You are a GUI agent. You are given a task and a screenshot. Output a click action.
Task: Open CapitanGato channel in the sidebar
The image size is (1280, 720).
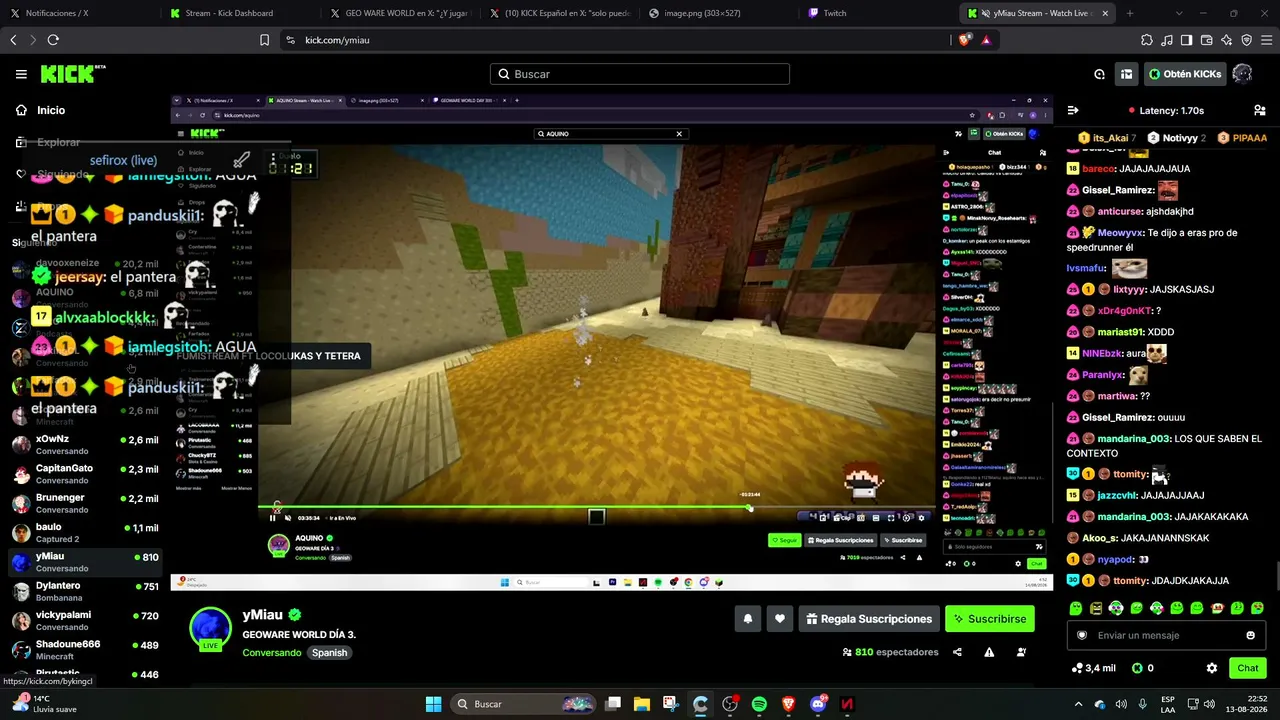(85, 474)
